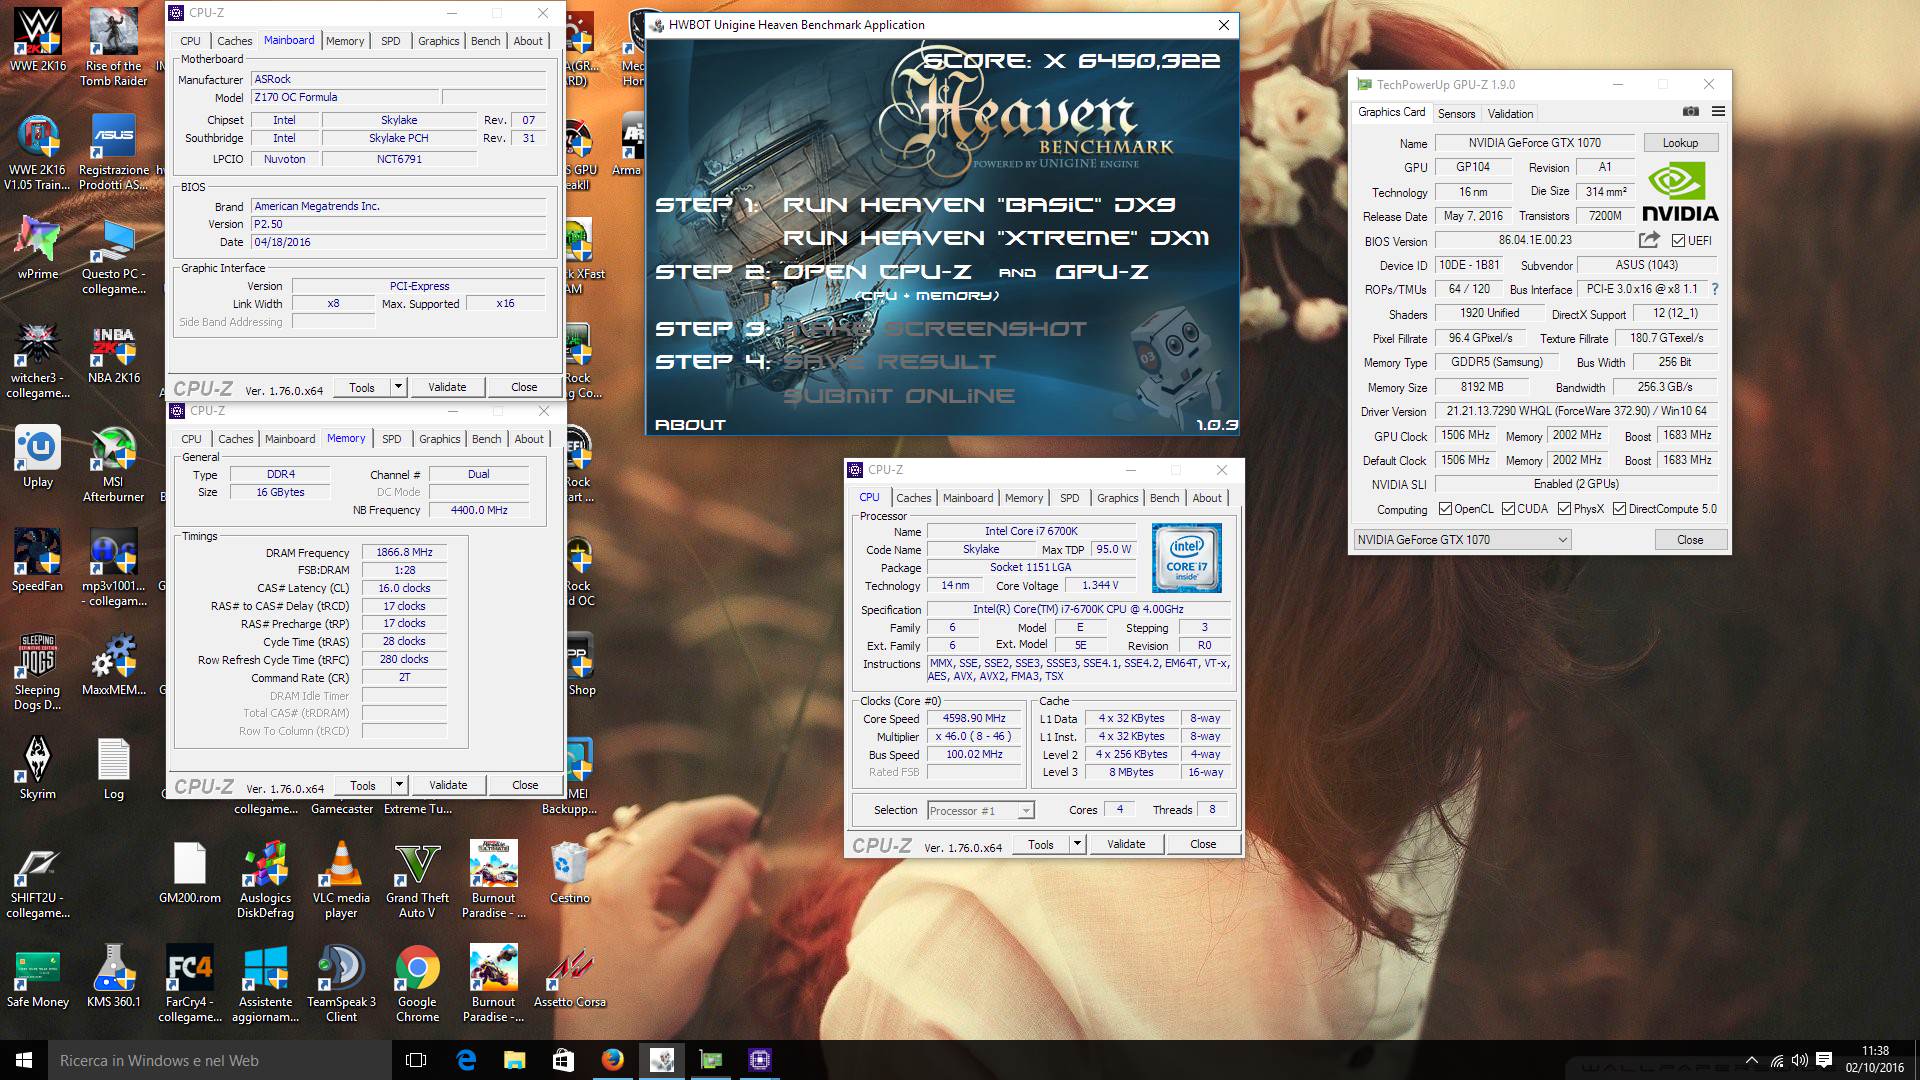Launch Google Chrome desktop shortcut
Image resolution: width=1920 pixels, height=1080 pixels.
(417, 983)
